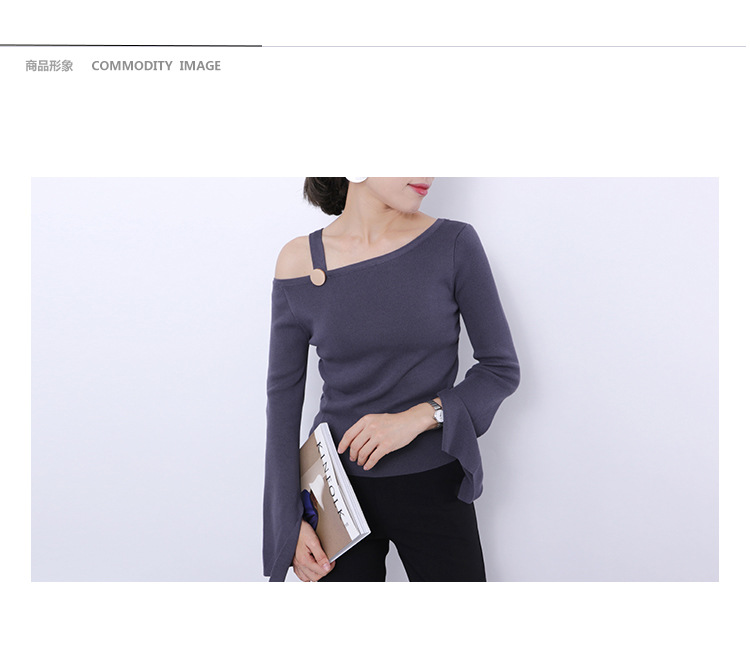This screenshot has width=750, height=663.
Task: Click the 商品形象 Chinese heading
Action: point(49,66)
